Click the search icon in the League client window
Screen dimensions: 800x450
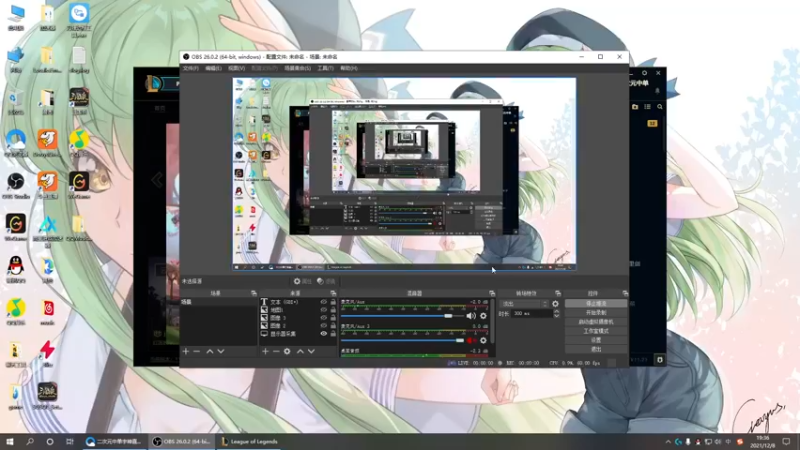coord(660,107)
